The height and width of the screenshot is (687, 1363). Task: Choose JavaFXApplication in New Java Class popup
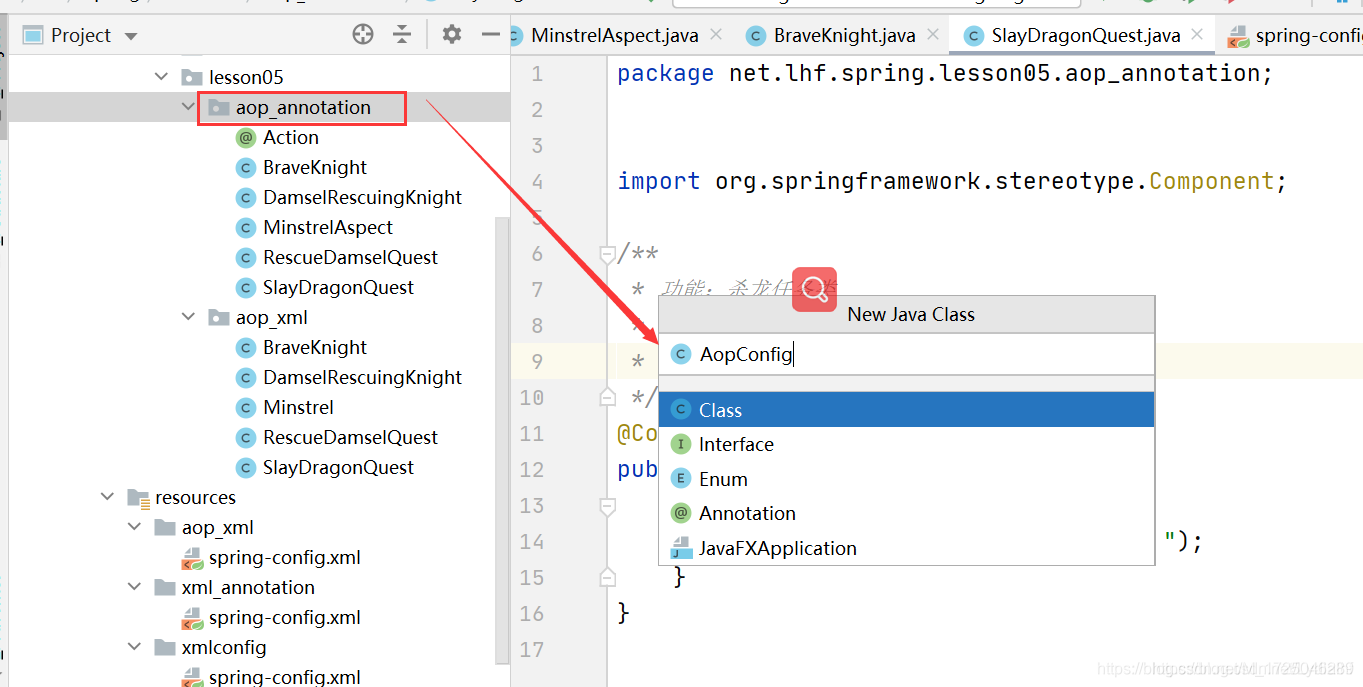coord(906,548)
